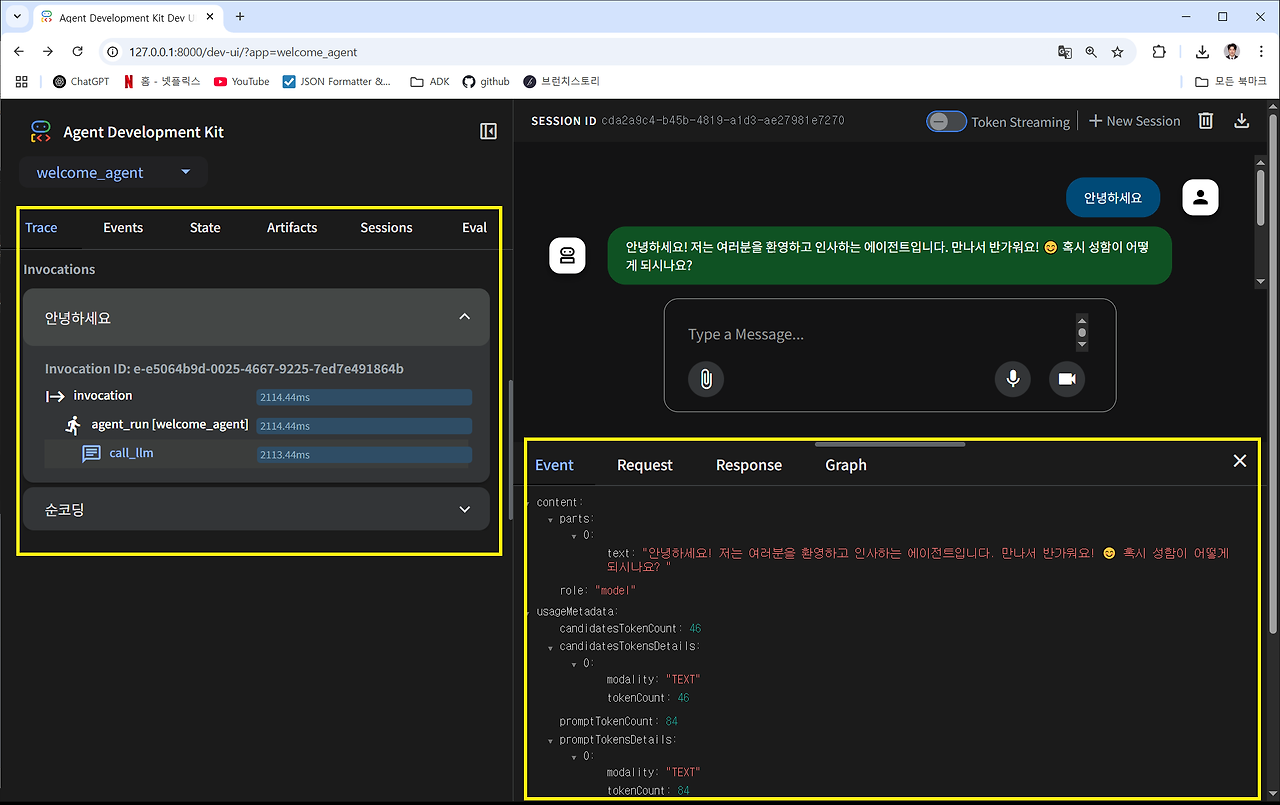The image size is (1280, 805).
Task: Click the user avatar icon in chat
Action: [1201, 197]
